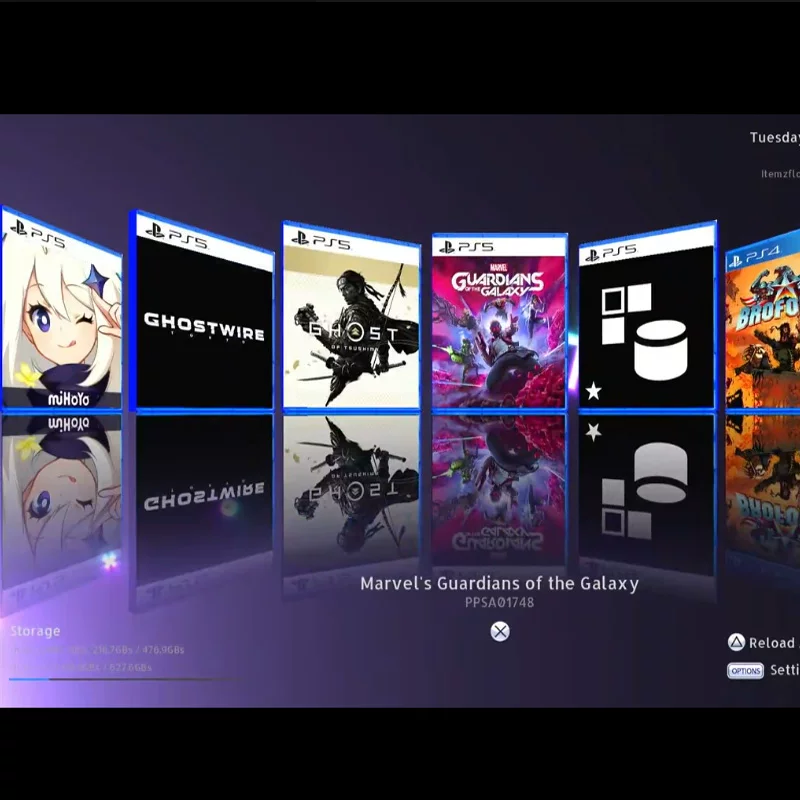Image resolution: width=800 pixels, height=800 pixels.
Task: Click PS5 logo on Guardians cover
Action: (466, 247)
